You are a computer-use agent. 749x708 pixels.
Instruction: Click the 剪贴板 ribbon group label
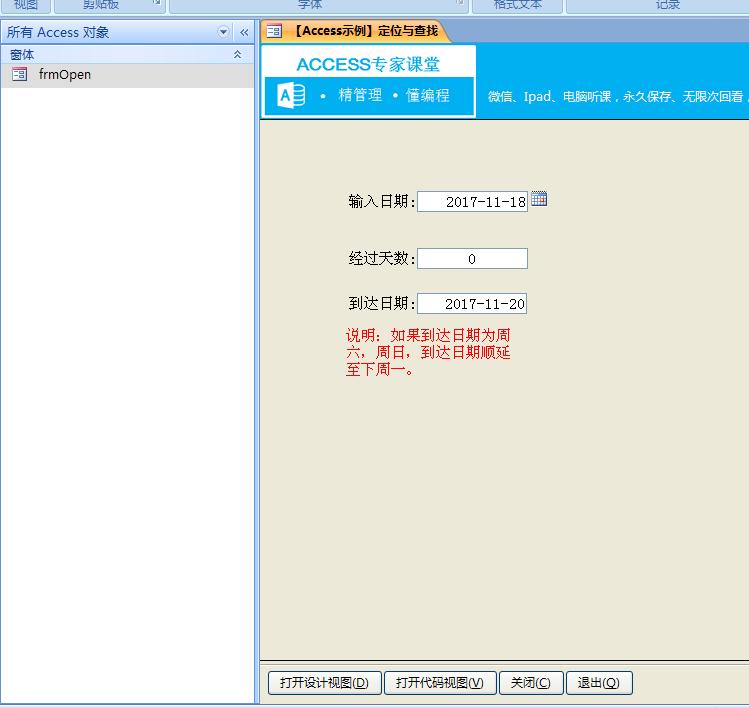click(x=100, y=4)
